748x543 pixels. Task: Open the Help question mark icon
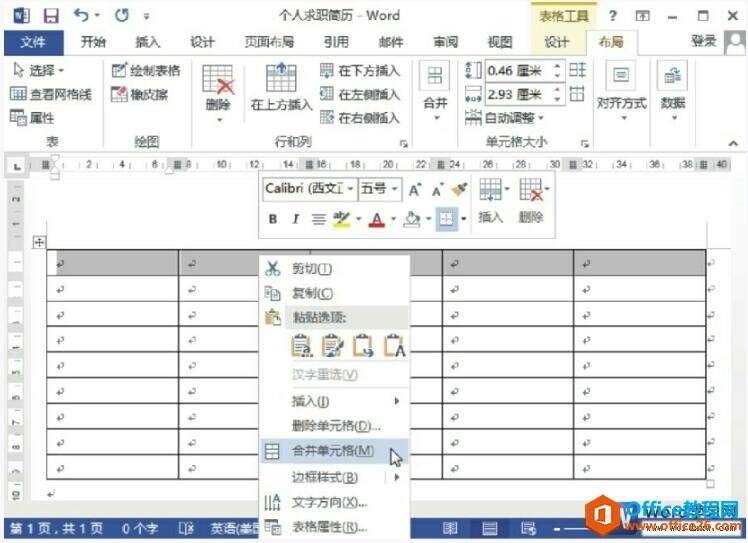[x=613, y=16]
